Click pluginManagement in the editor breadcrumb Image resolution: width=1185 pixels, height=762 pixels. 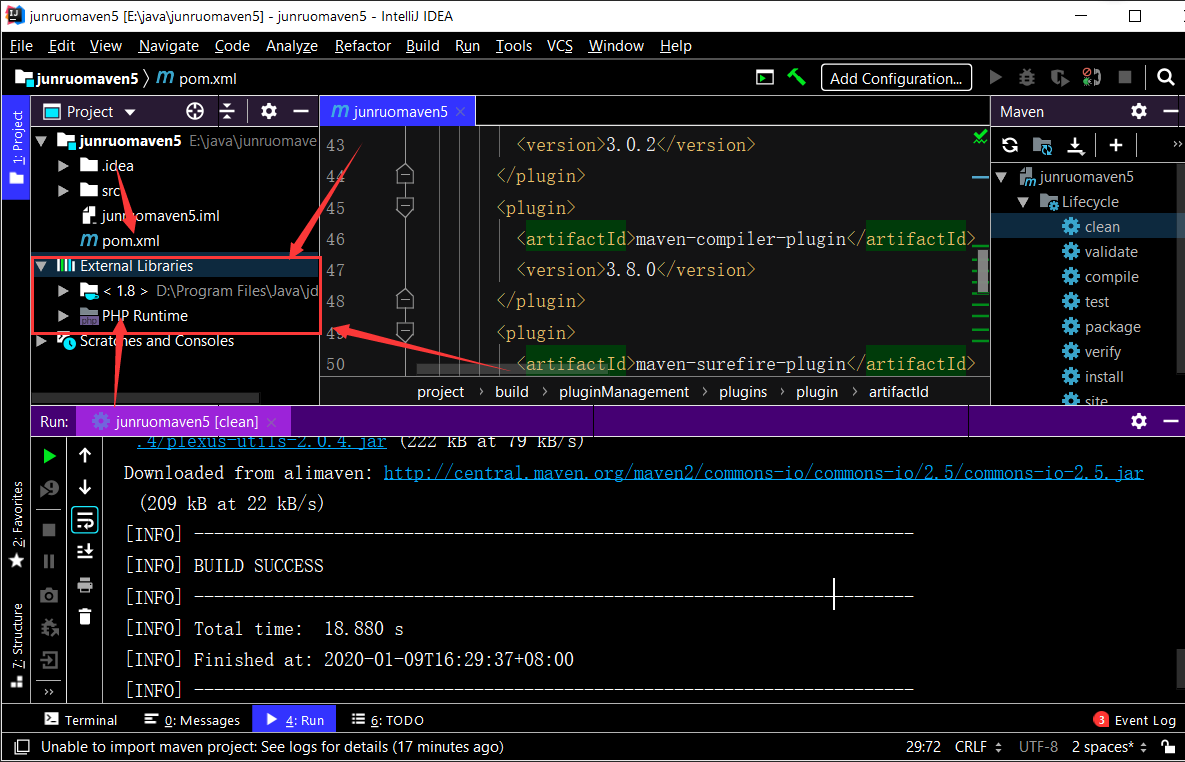pos(623,392)
